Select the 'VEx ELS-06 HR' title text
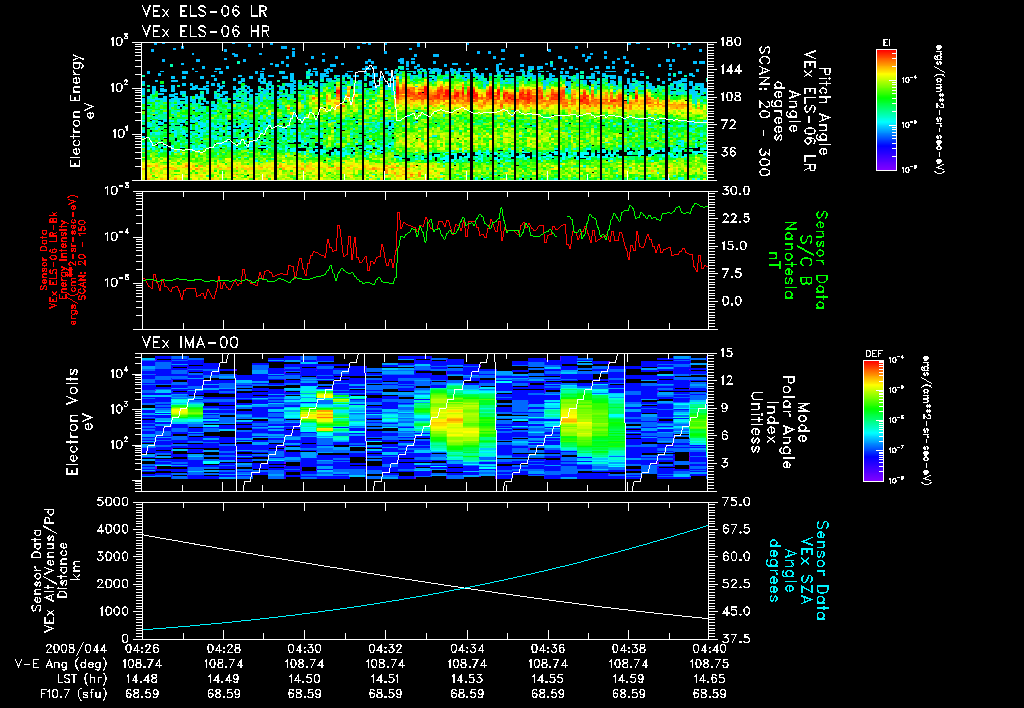 (205, 31)
